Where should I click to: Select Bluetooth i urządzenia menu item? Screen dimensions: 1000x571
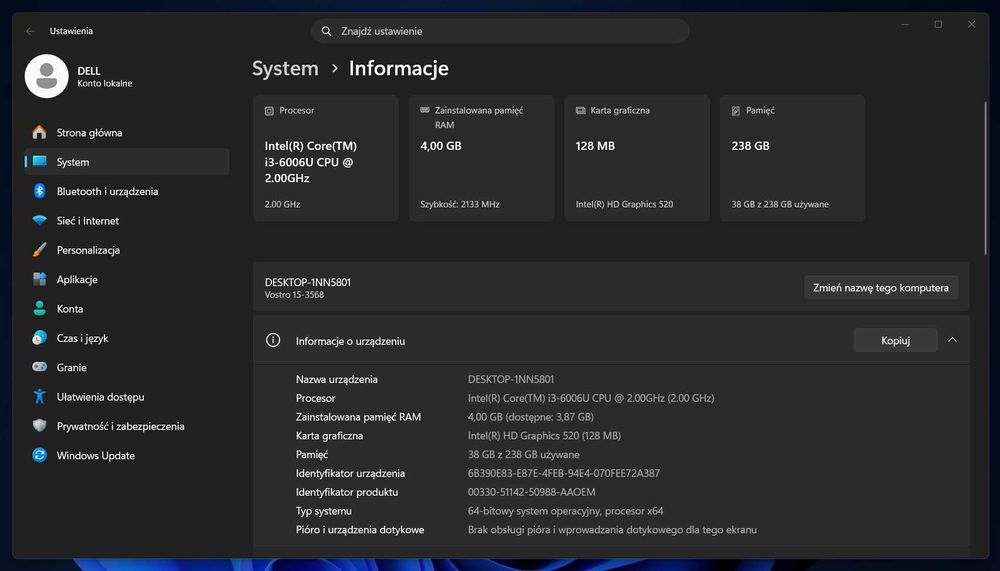click(x=127, y=191)
